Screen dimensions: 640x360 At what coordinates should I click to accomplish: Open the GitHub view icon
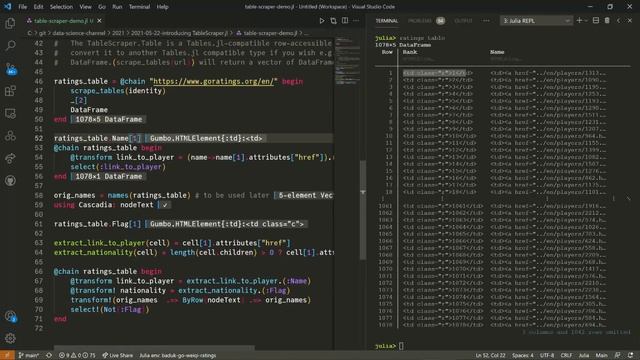[x=10, y=180]
